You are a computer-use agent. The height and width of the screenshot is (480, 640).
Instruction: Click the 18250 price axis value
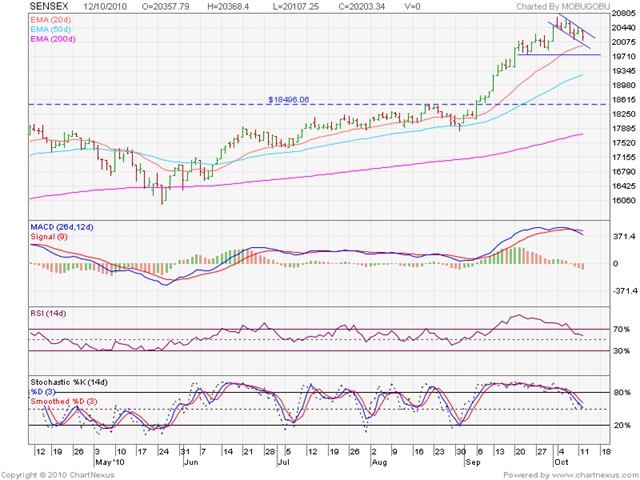pos(623,114)
